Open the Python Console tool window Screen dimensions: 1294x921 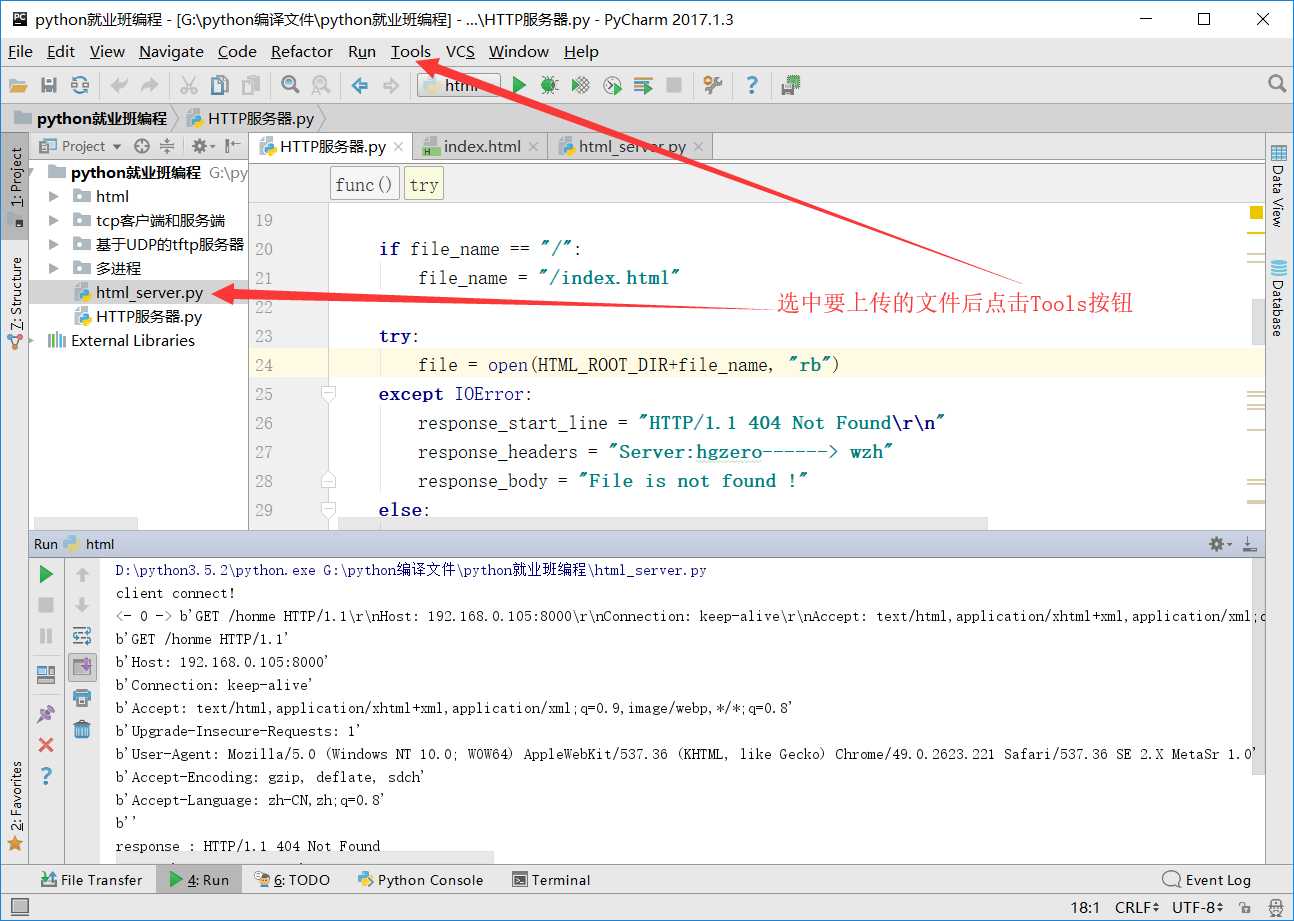(420, 880)
